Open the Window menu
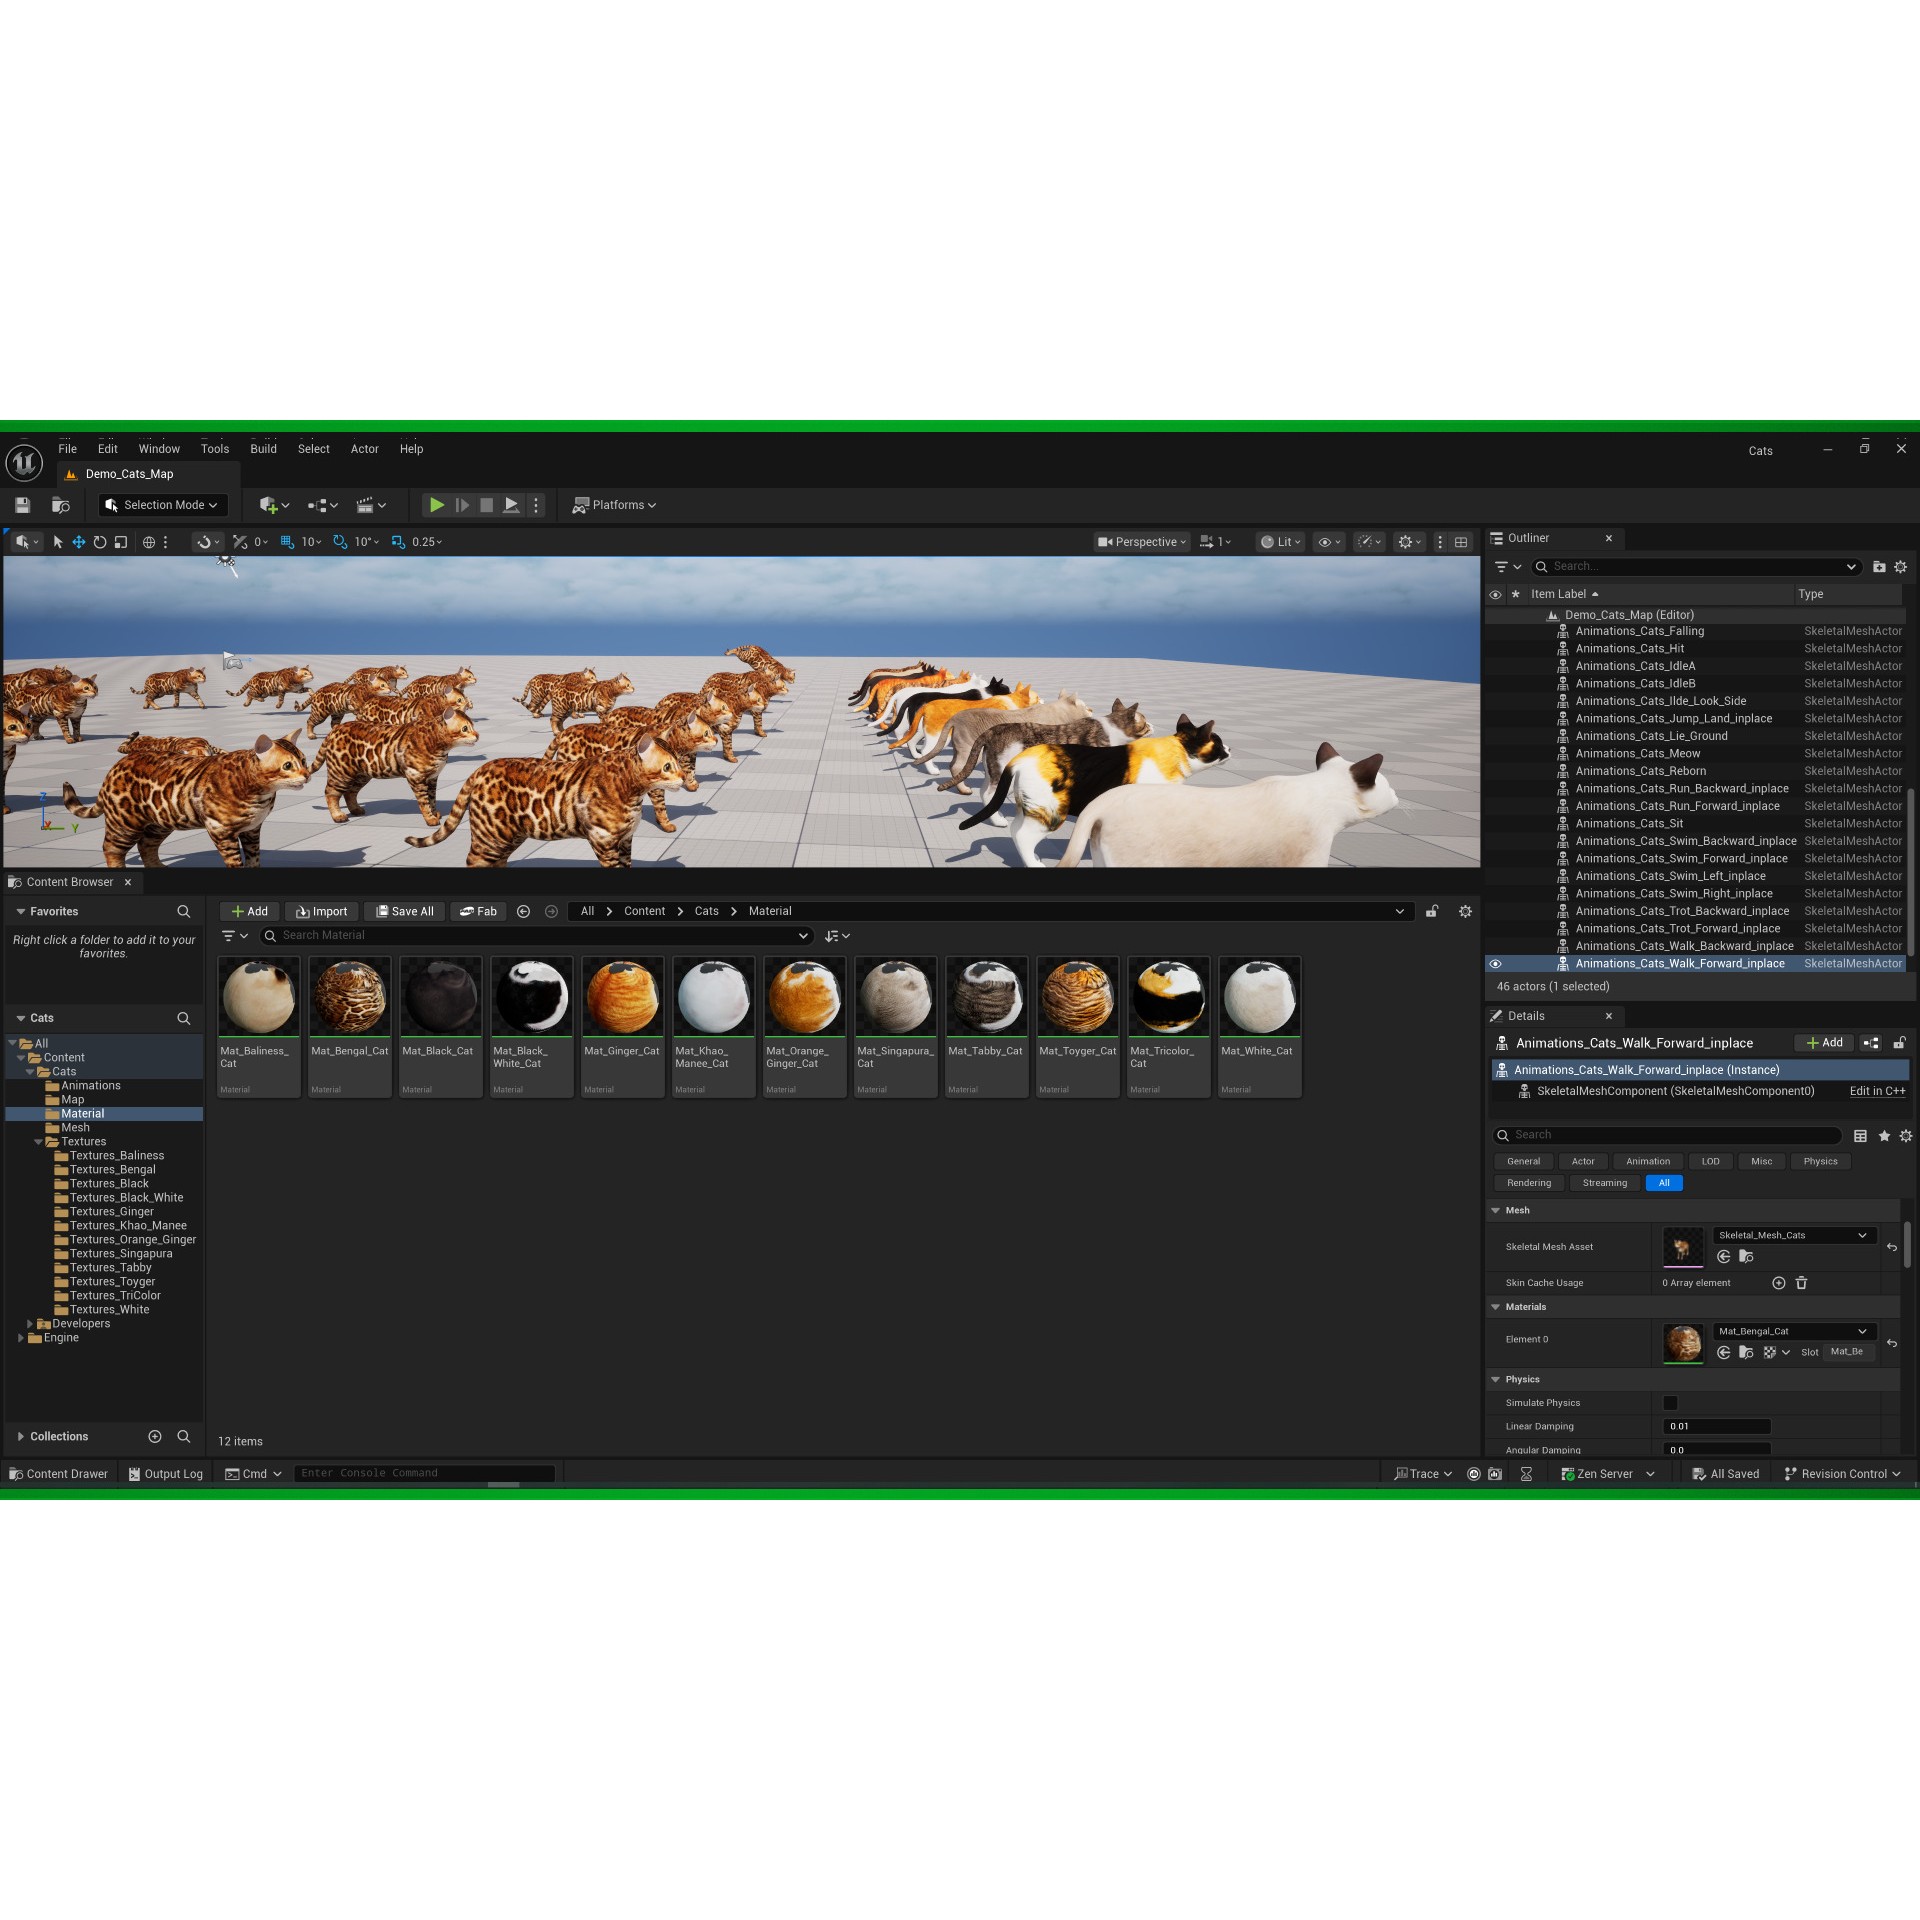The height and width of the screenshot is (1920, 1920). (158, 449)
